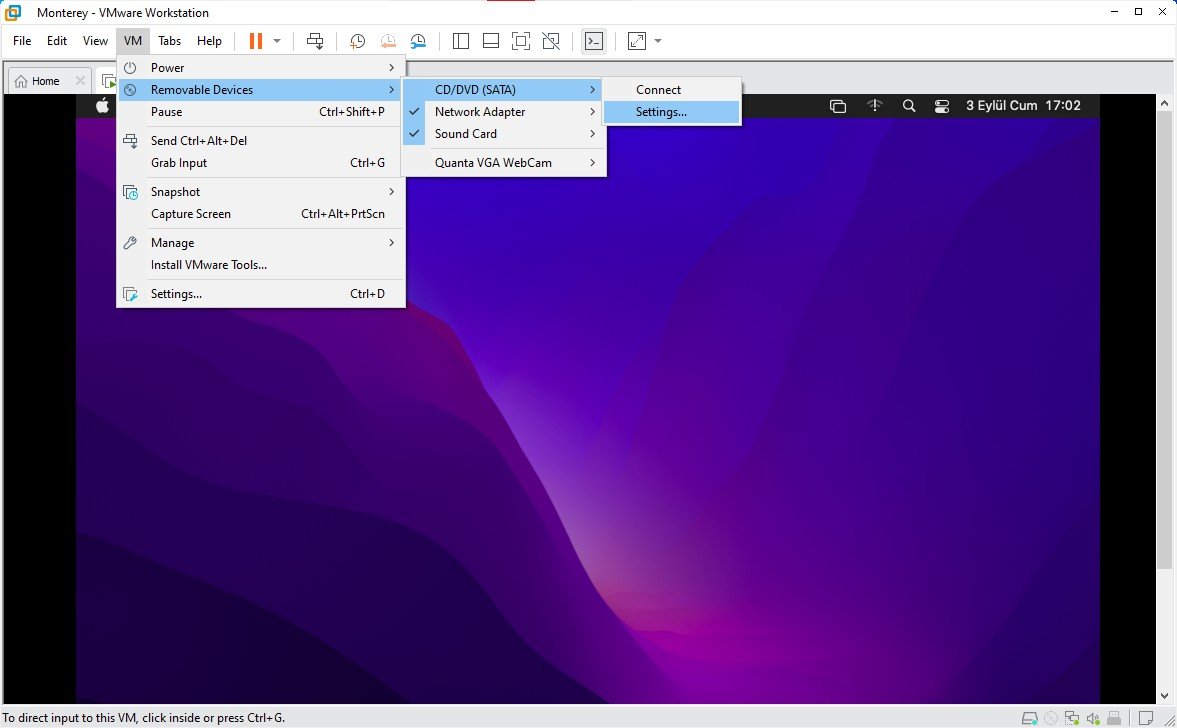Click the network adapter status bar icon

point(1072,718)
